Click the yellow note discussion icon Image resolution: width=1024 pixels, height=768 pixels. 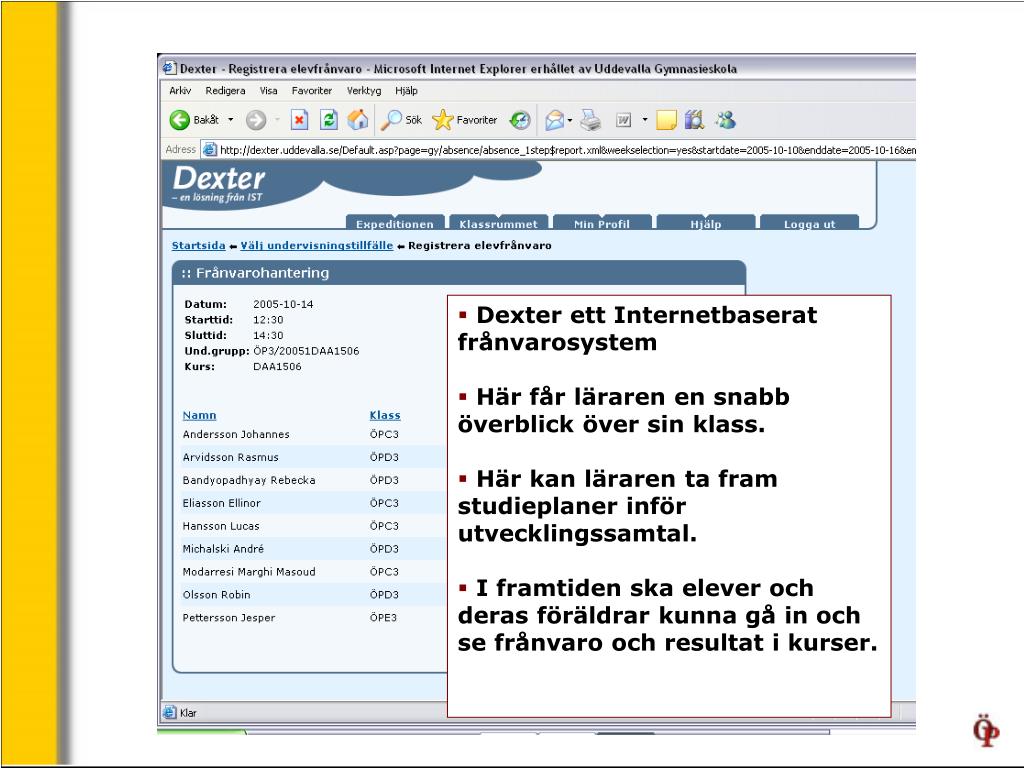pos(666,120)
